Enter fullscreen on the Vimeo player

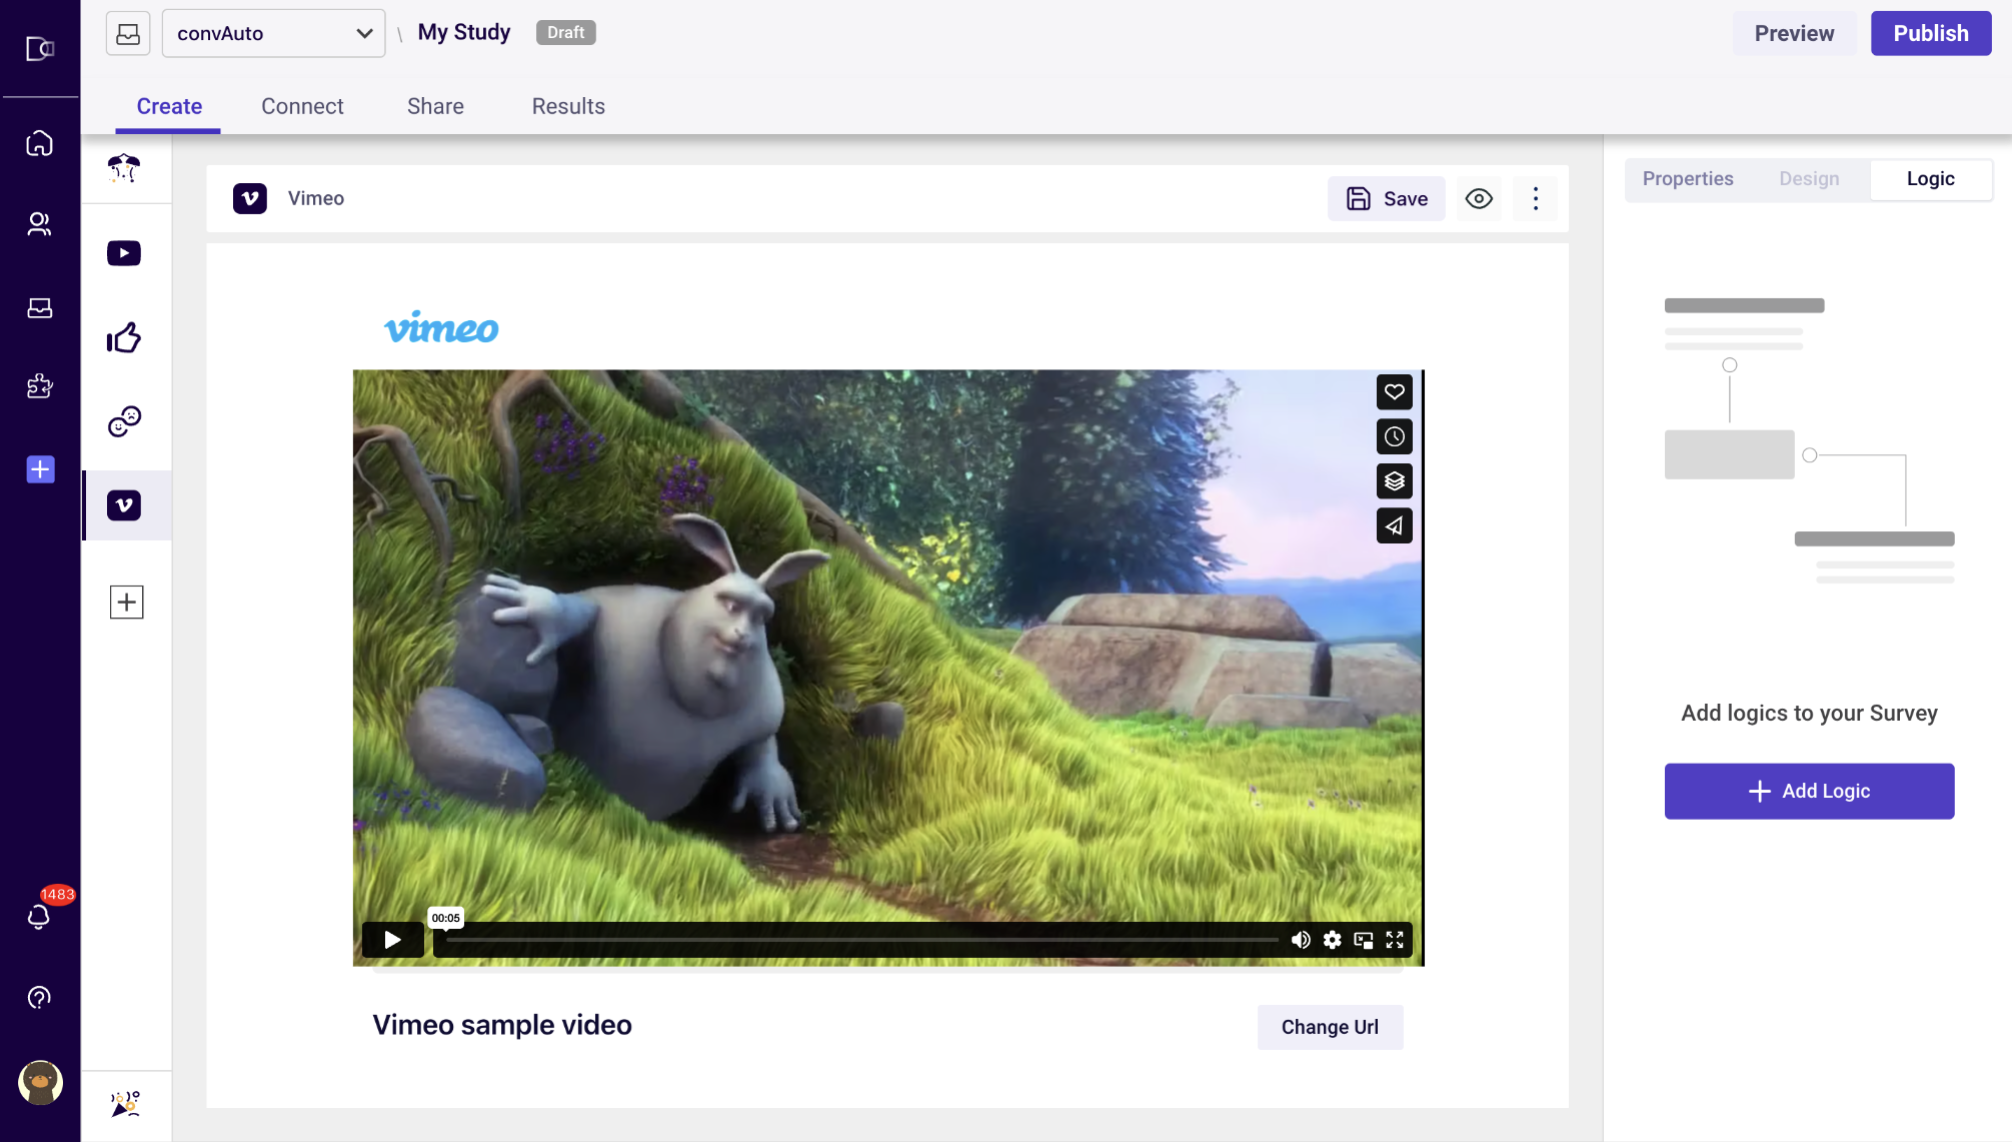[1395, 940]
